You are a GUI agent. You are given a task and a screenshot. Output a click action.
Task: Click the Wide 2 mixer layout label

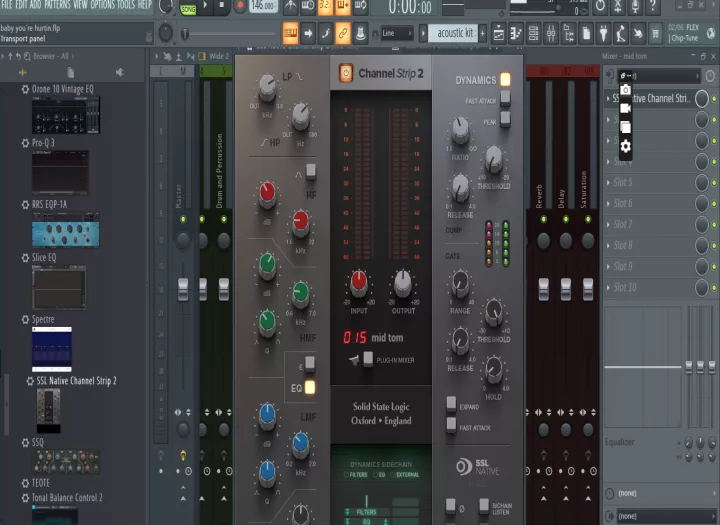(219, 56)
